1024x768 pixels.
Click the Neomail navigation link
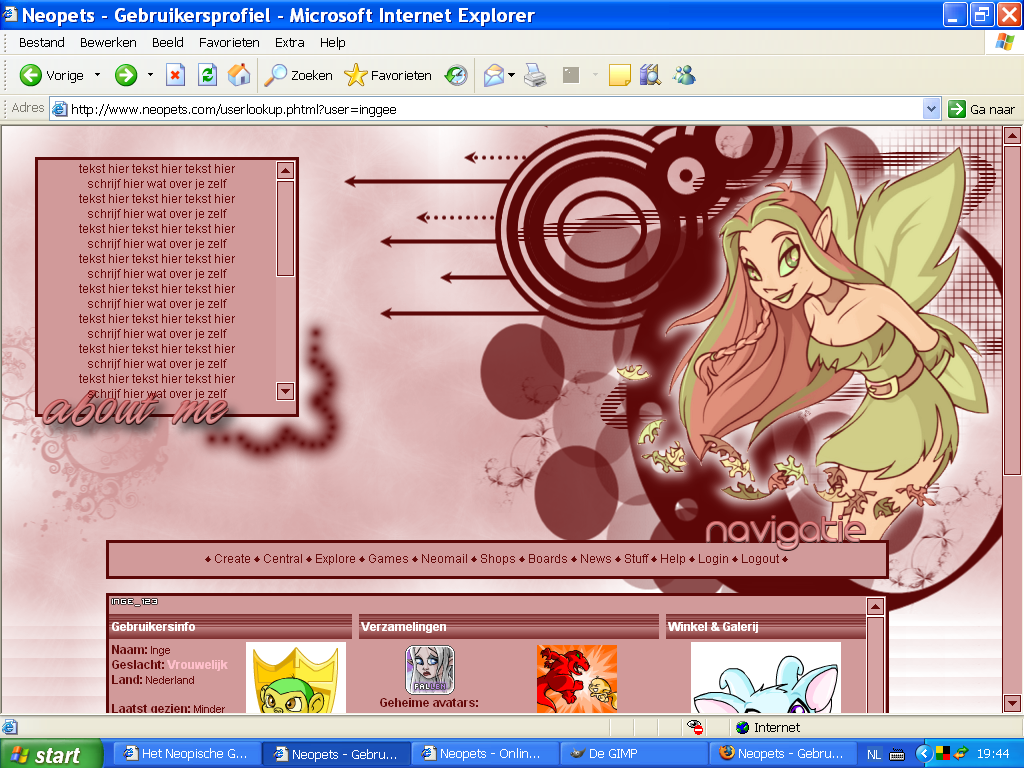tap(444, 558)
